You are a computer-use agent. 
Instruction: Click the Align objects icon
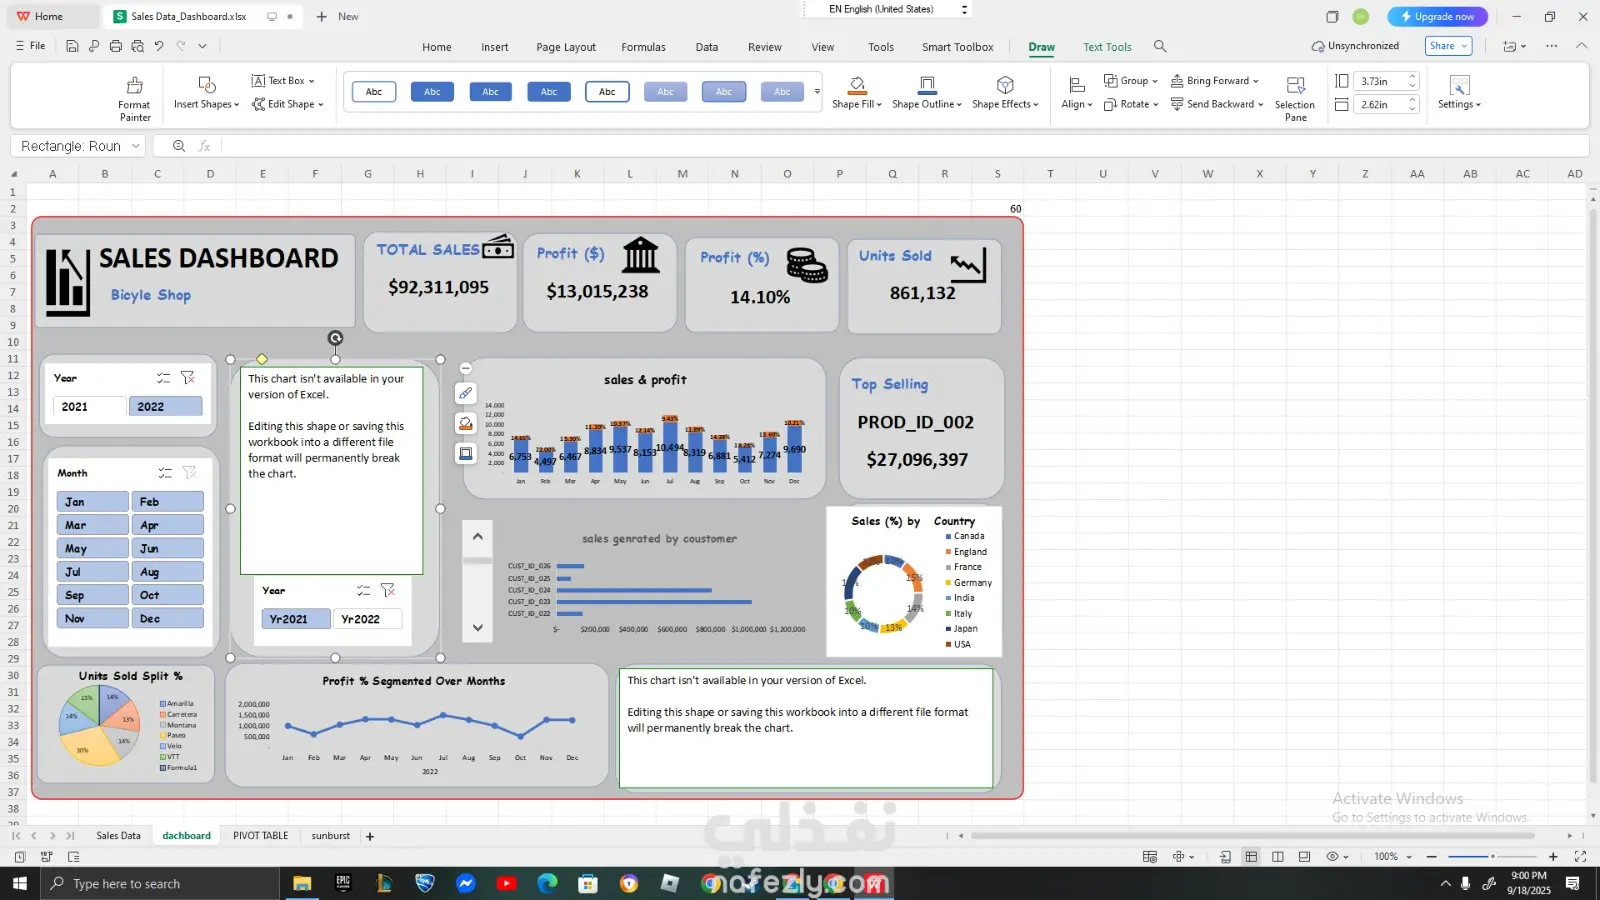[x=1077, y=84]
